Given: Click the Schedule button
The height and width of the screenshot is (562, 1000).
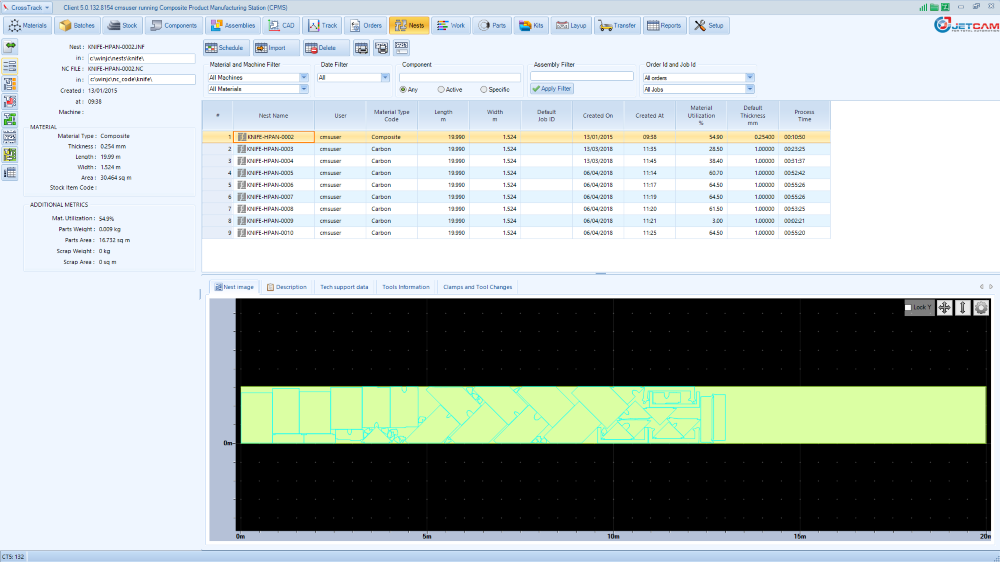Looking at the screenshot, I should (x=225, y=47).
